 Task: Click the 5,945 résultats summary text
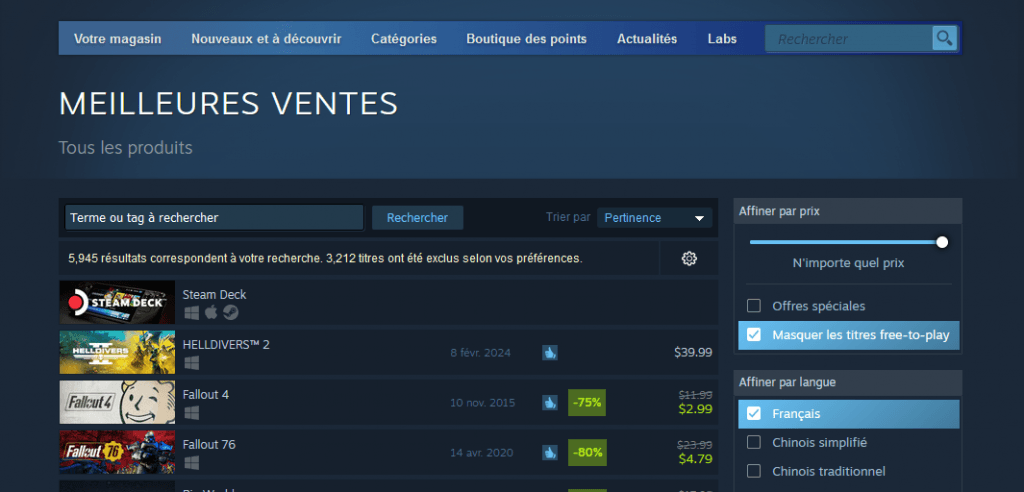pyautogui.click(x=325, y=258)
